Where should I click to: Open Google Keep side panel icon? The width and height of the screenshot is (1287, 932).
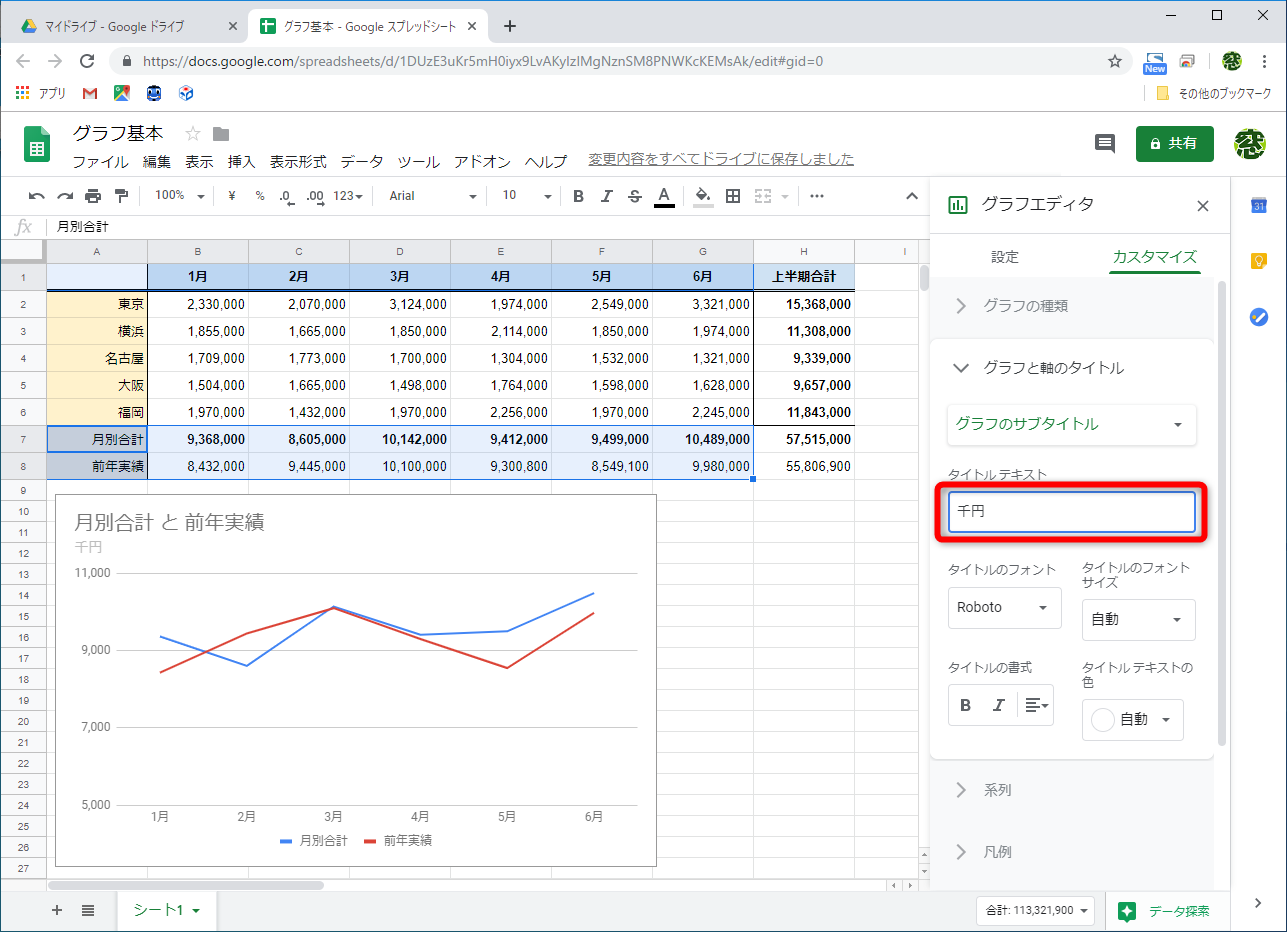pyautogui.click(x=1259, y=261)
